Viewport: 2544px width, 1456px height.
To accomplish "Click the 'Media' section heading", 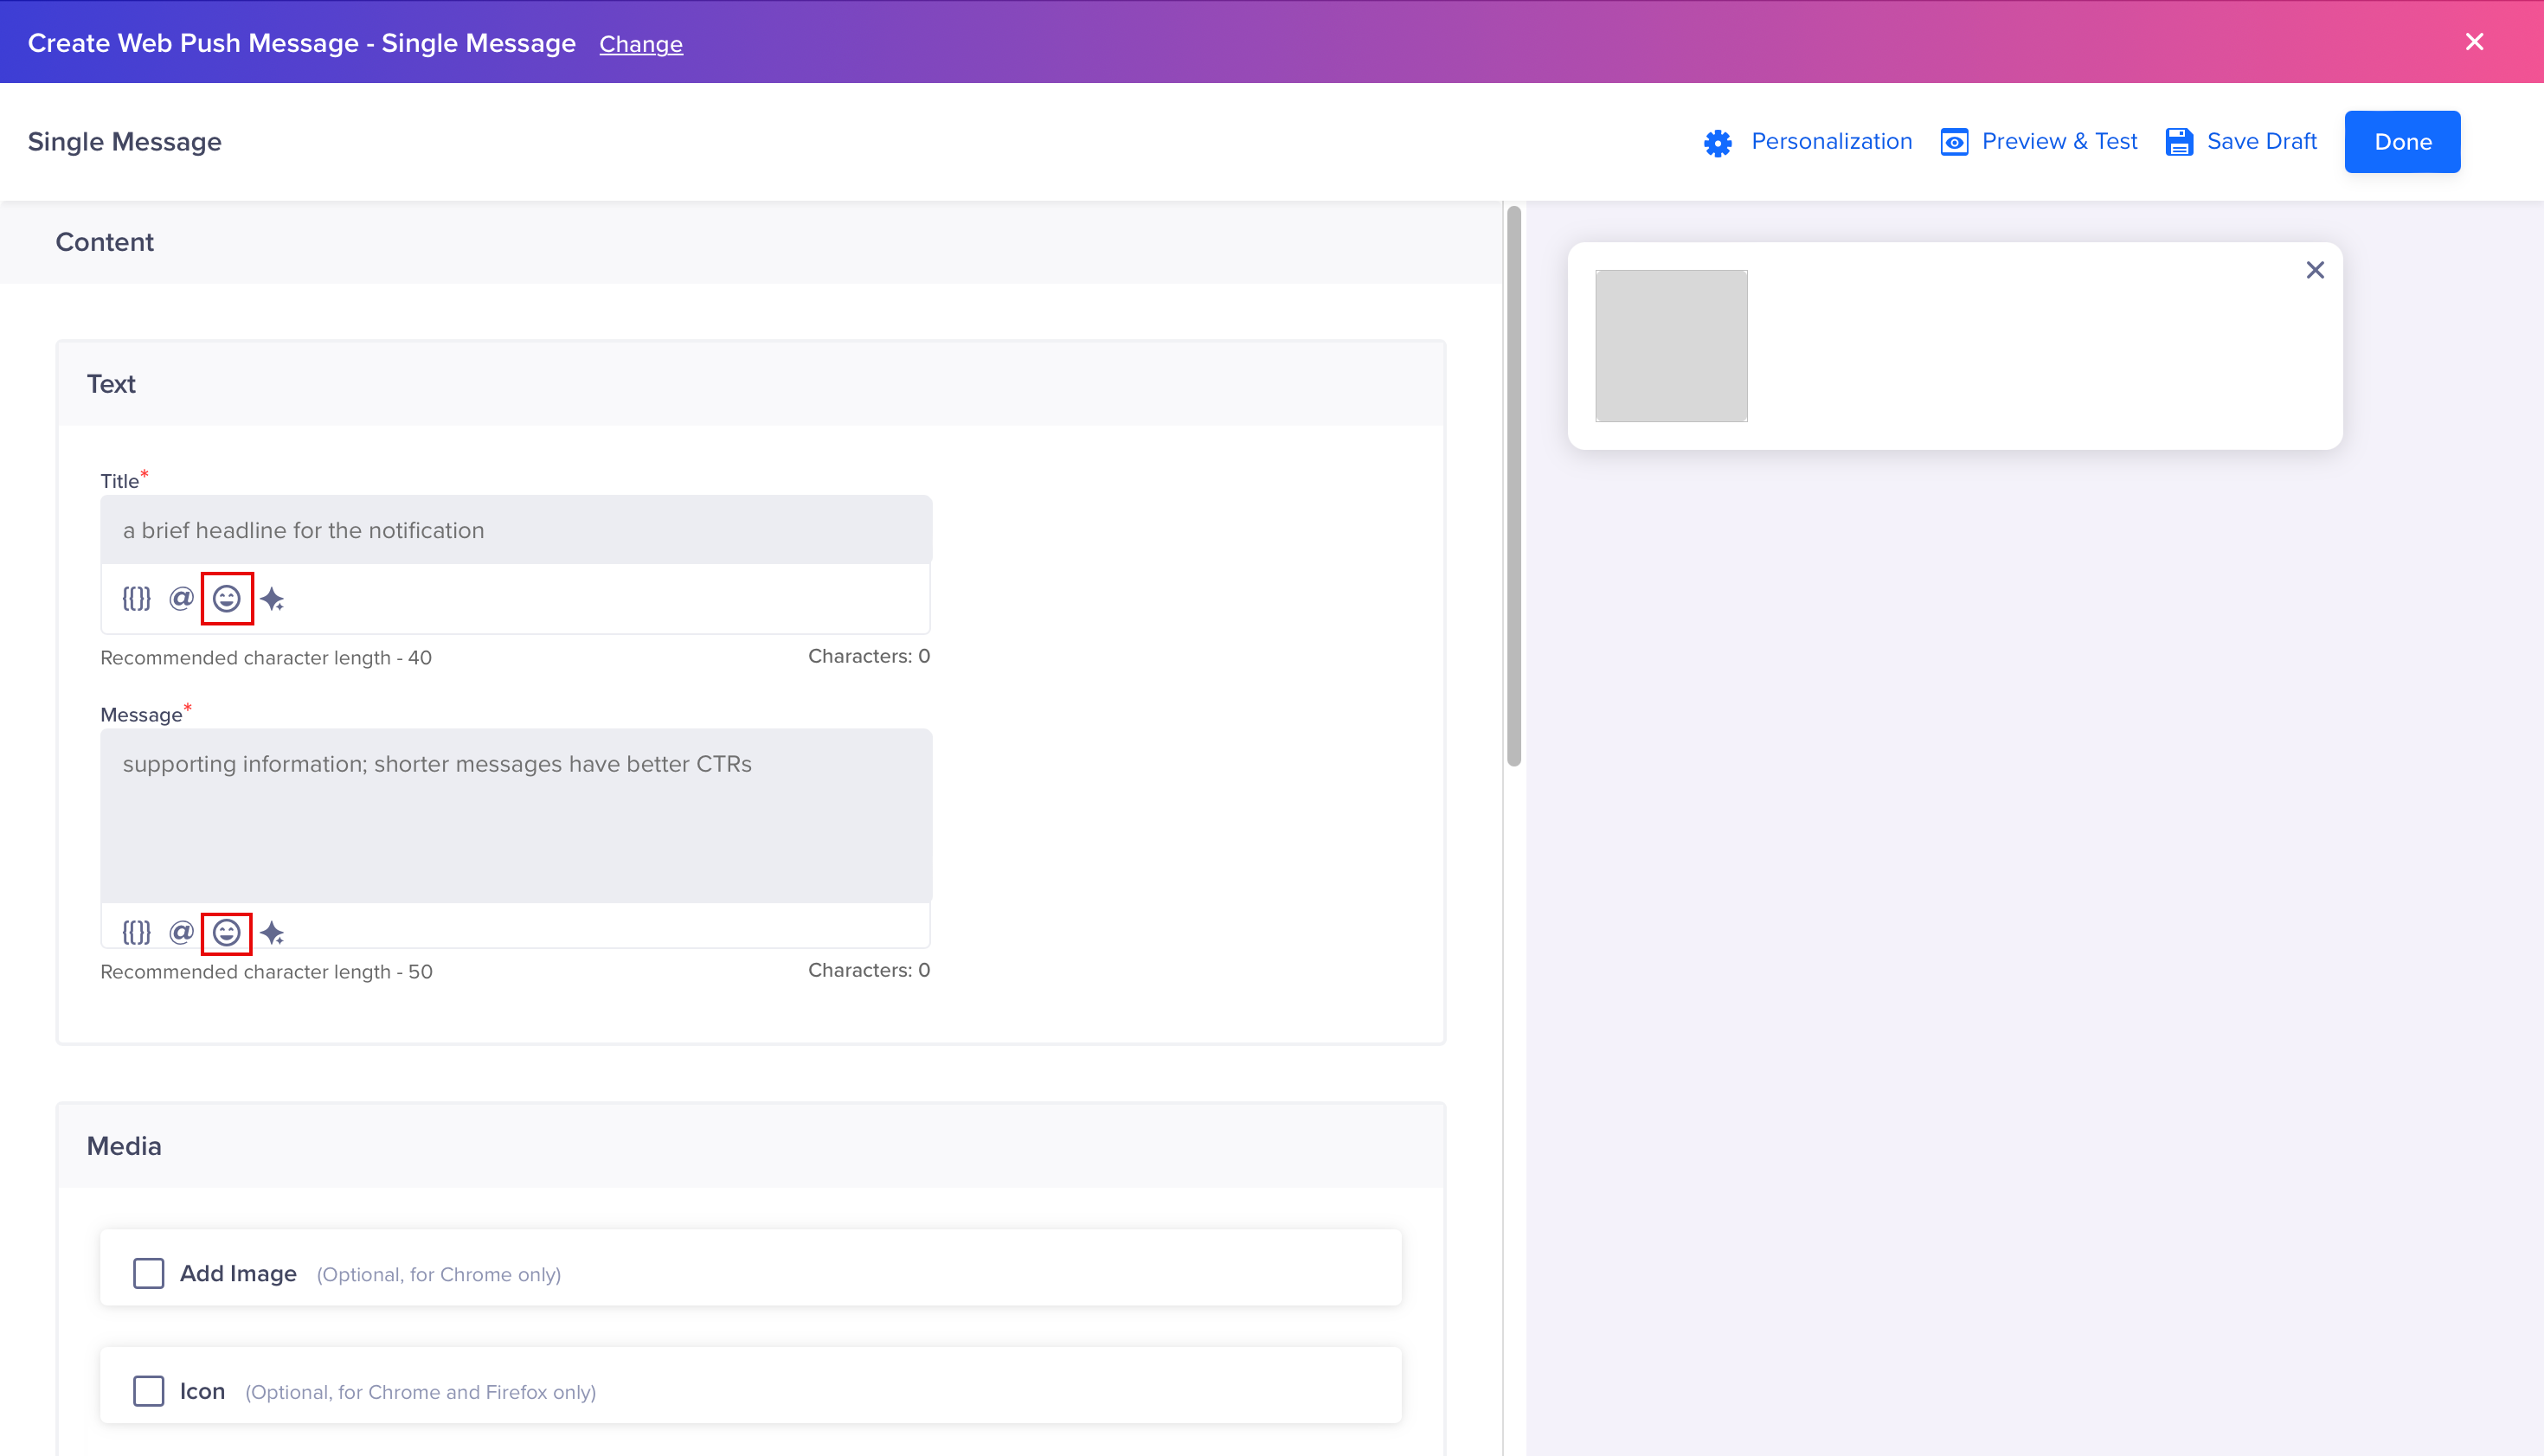I will pos(124,1146).
